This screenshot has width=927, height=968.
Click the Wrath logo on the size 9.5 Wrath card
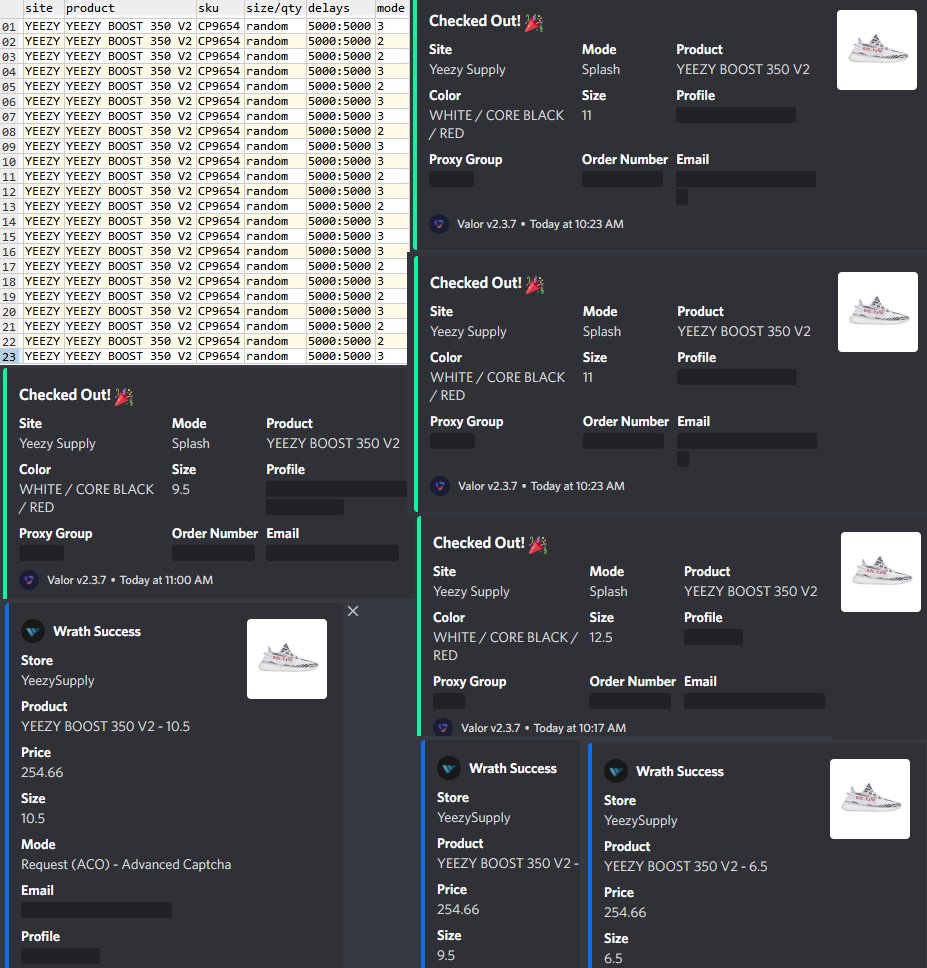449,768
